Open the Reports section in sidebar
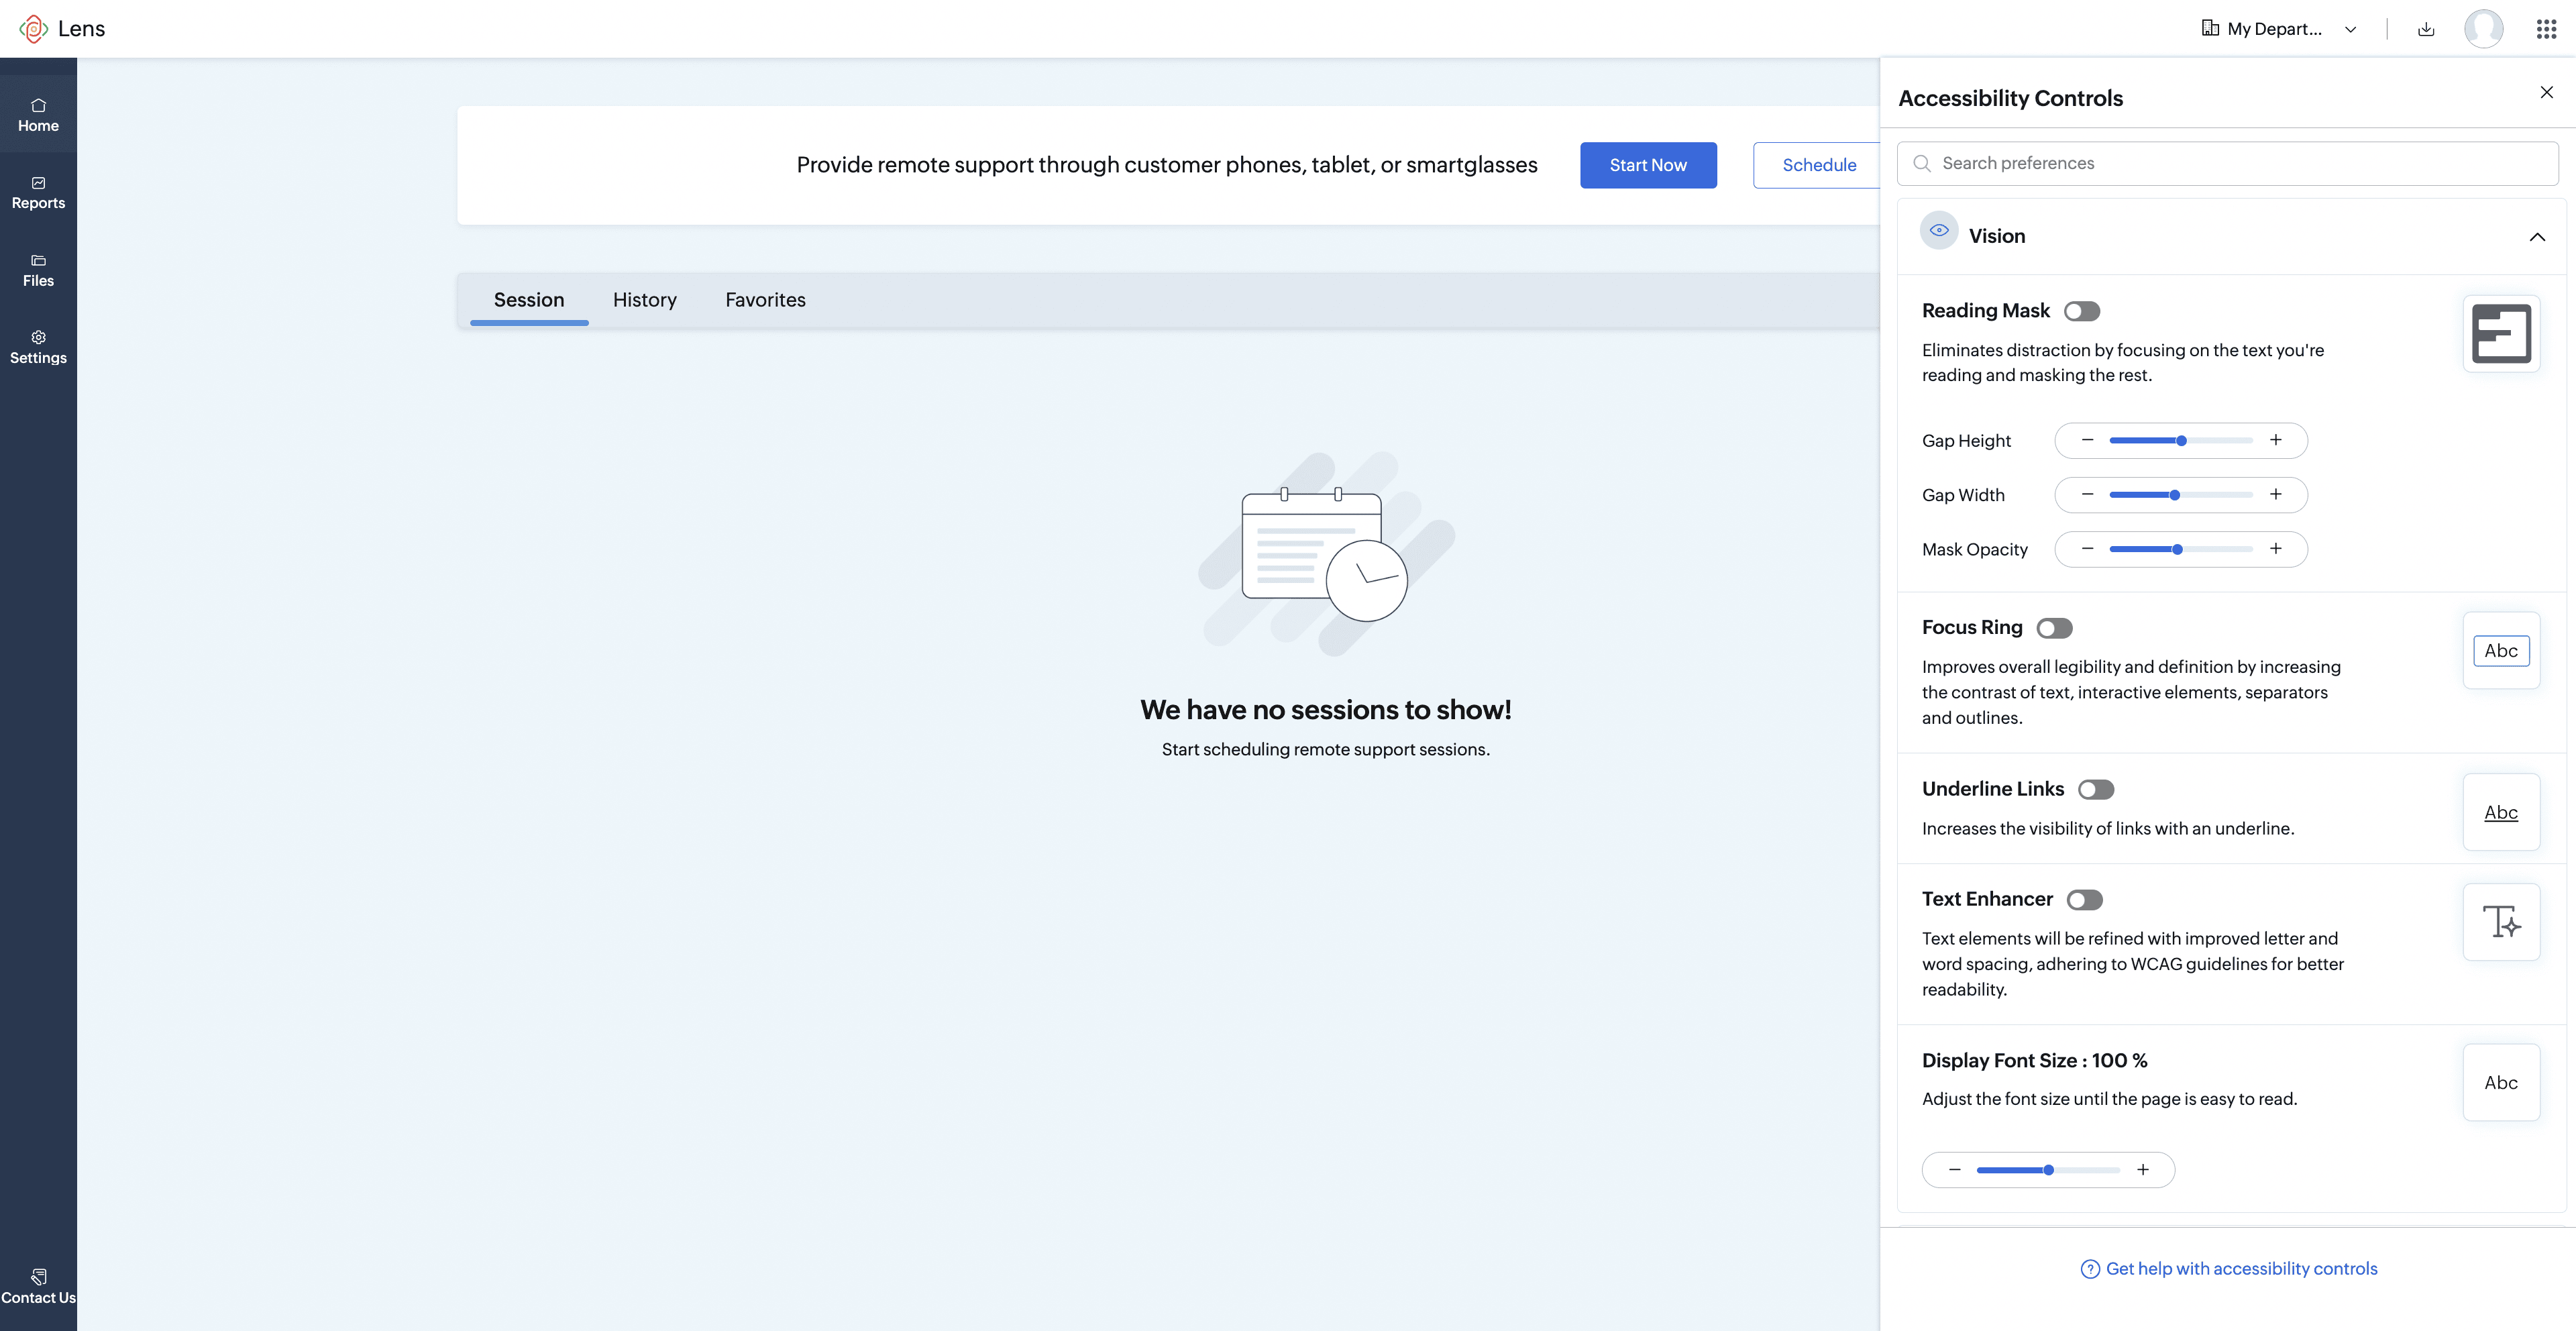This screenshot has width=2576, height=1331. click(x=38, y=193)
